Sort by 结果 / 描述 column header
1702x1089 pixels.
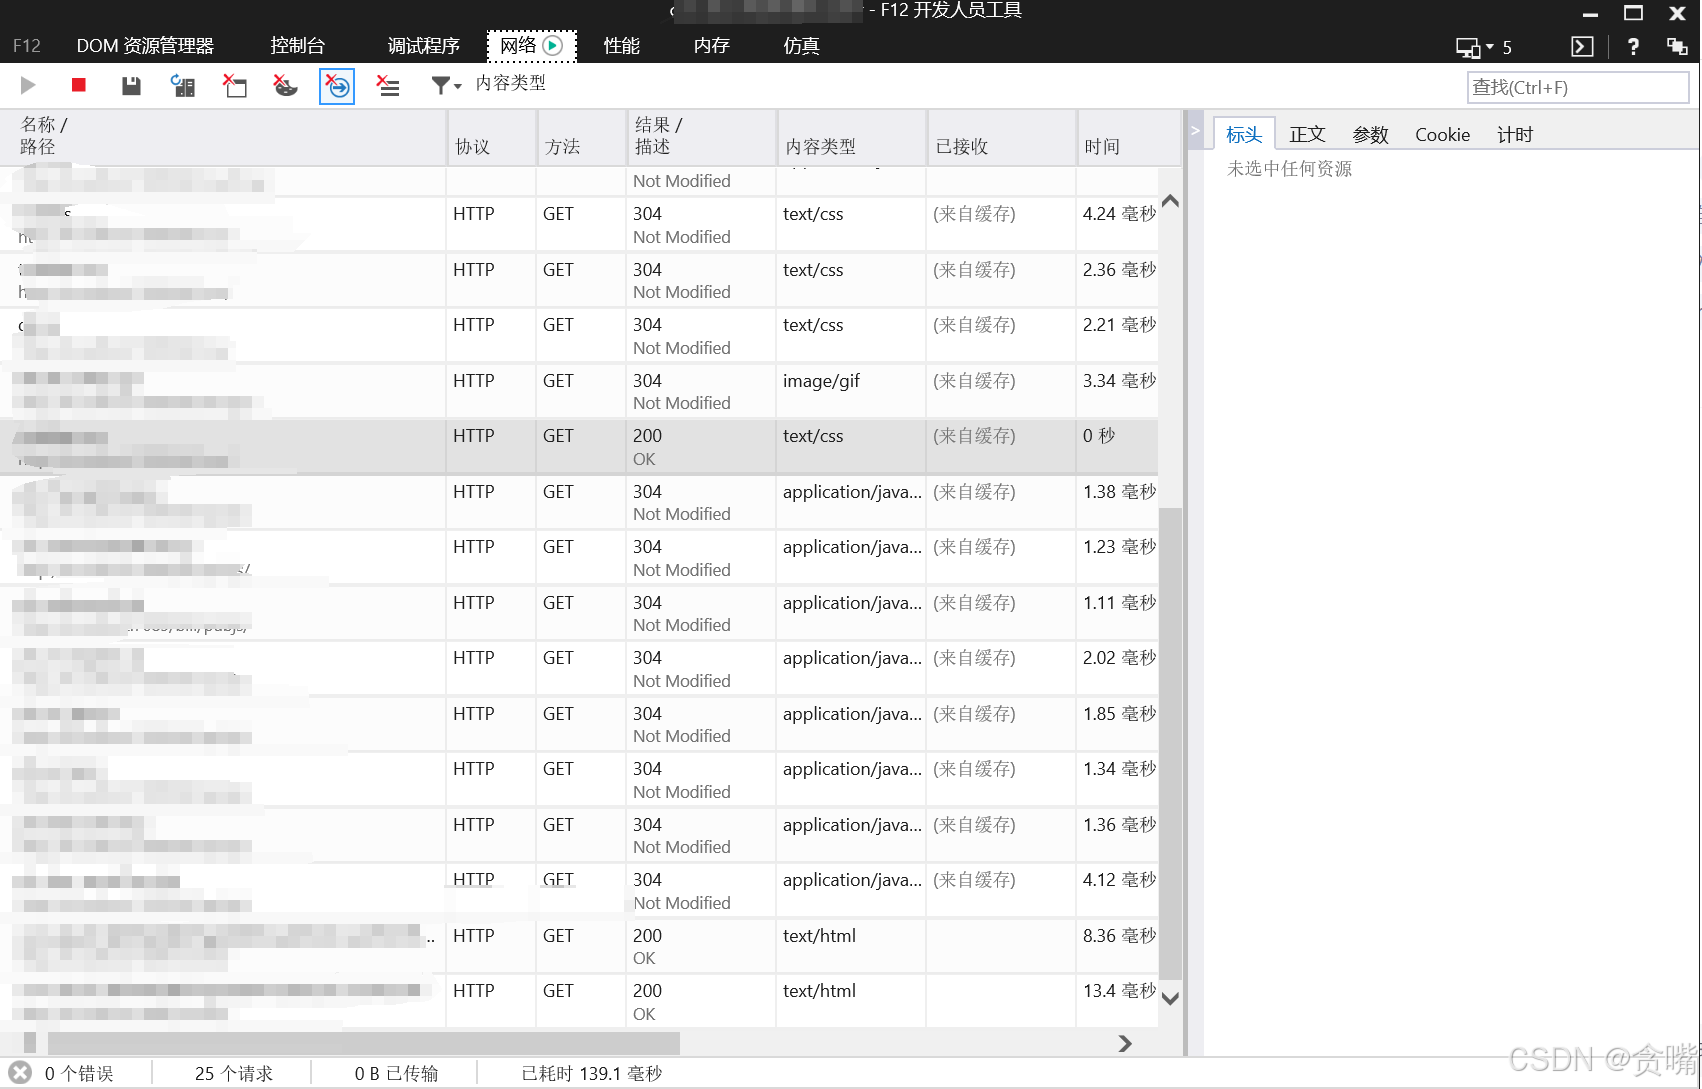(x=701, y=137)
